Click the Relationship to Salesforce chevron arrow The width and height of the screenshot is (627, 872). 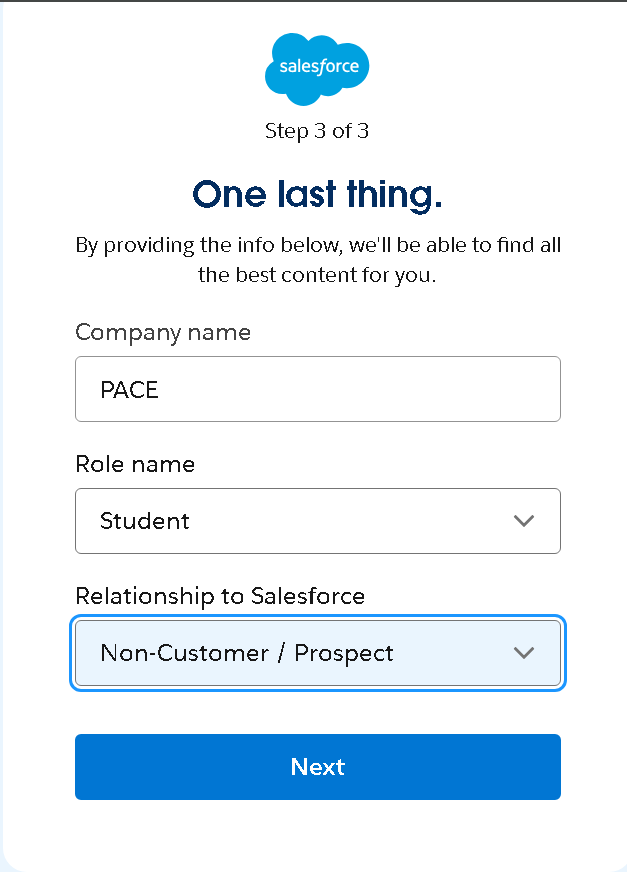tap(523, 653)
